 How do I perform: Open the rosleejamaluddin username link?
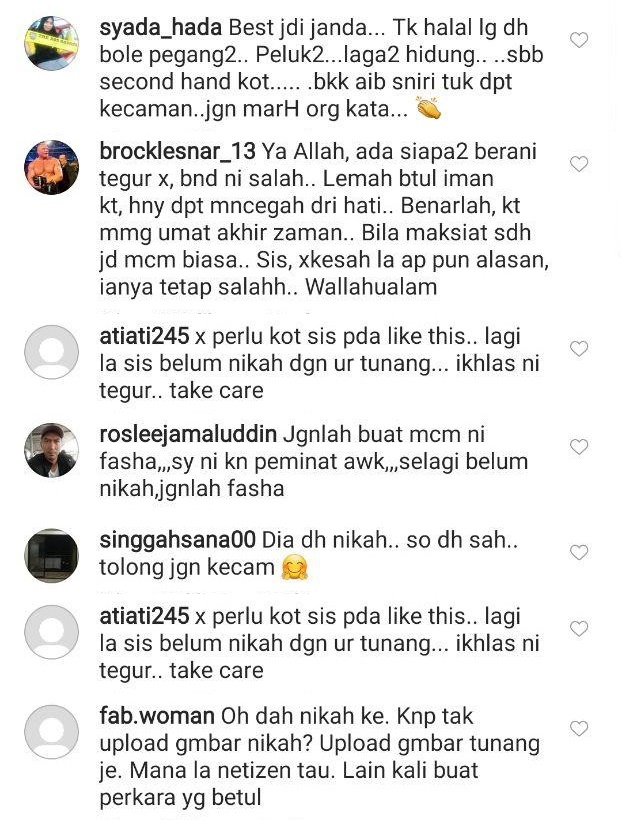click(188, 435)
